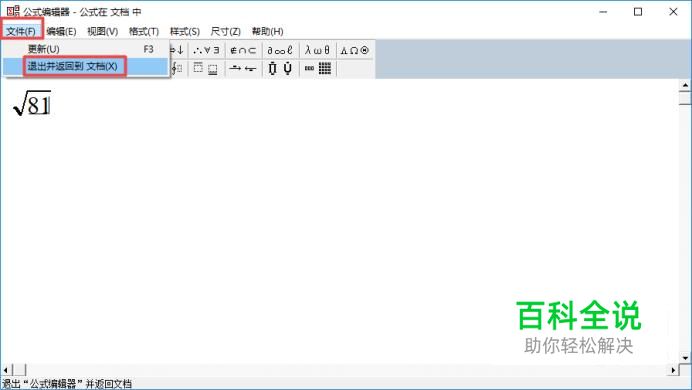Viewport: 692px width, 390px height.
Task: Minimize the Equation Editor window
Action: 603,11
